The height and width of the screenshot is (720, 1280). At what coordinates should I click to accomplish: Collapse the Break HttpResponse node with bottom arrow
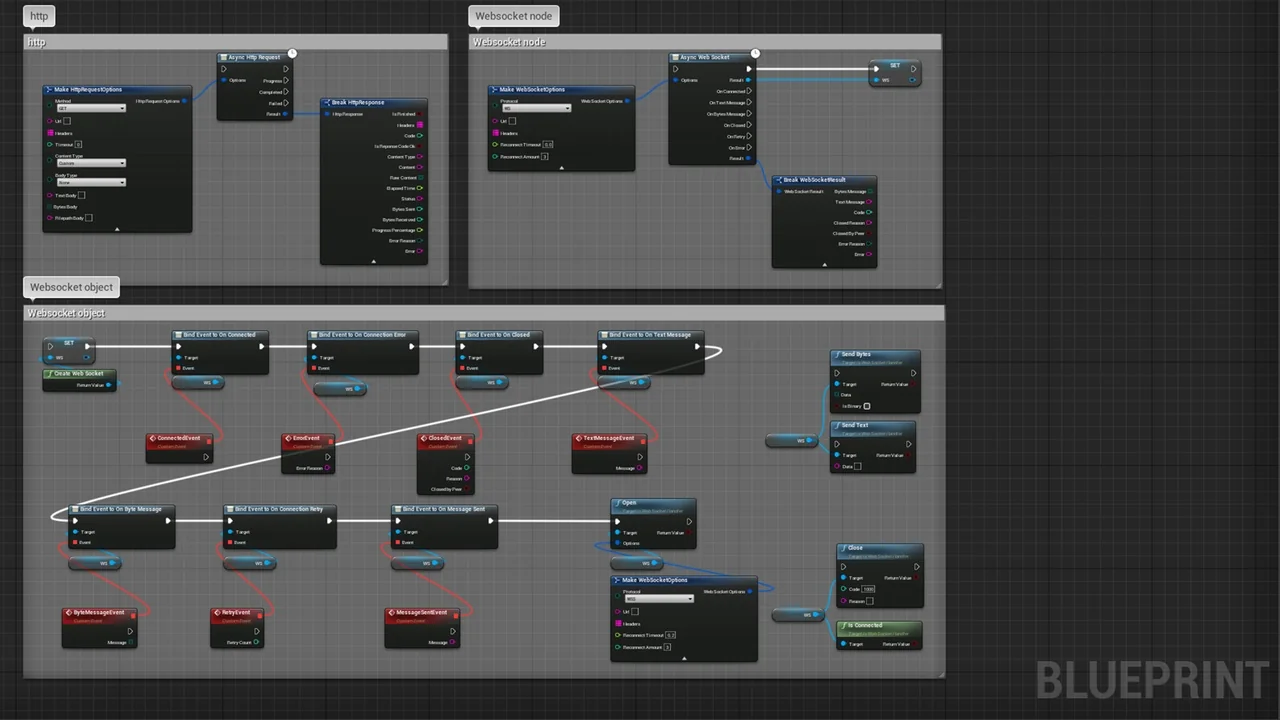click(373, 261)
